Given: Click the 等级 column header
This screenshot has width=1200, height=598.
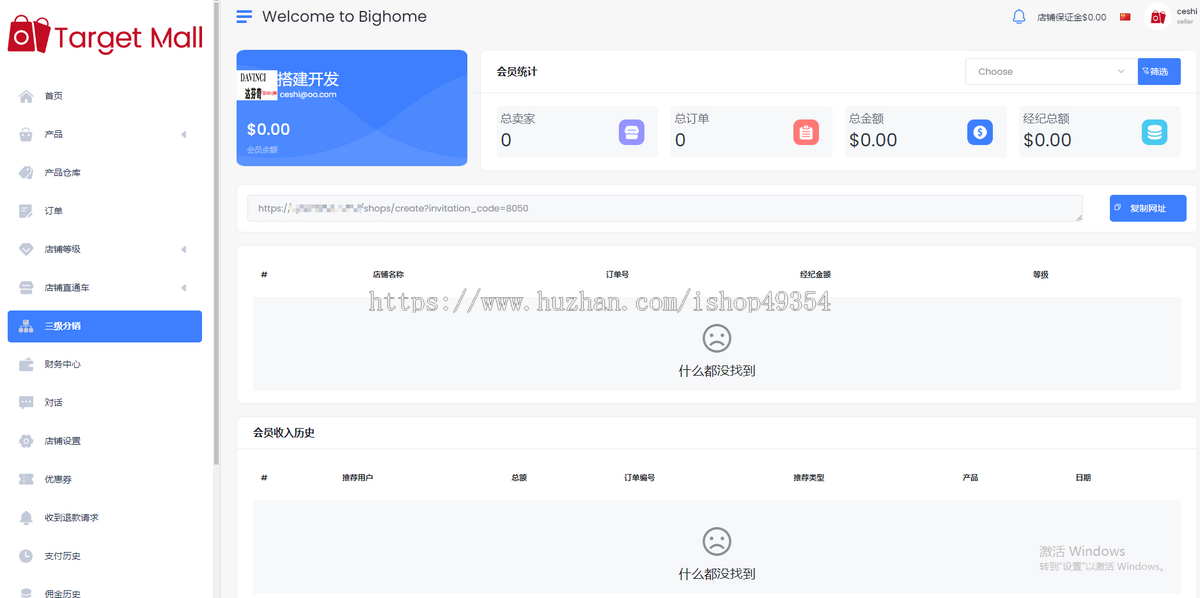Looking at the screenshot, I should click(1040, 274).
